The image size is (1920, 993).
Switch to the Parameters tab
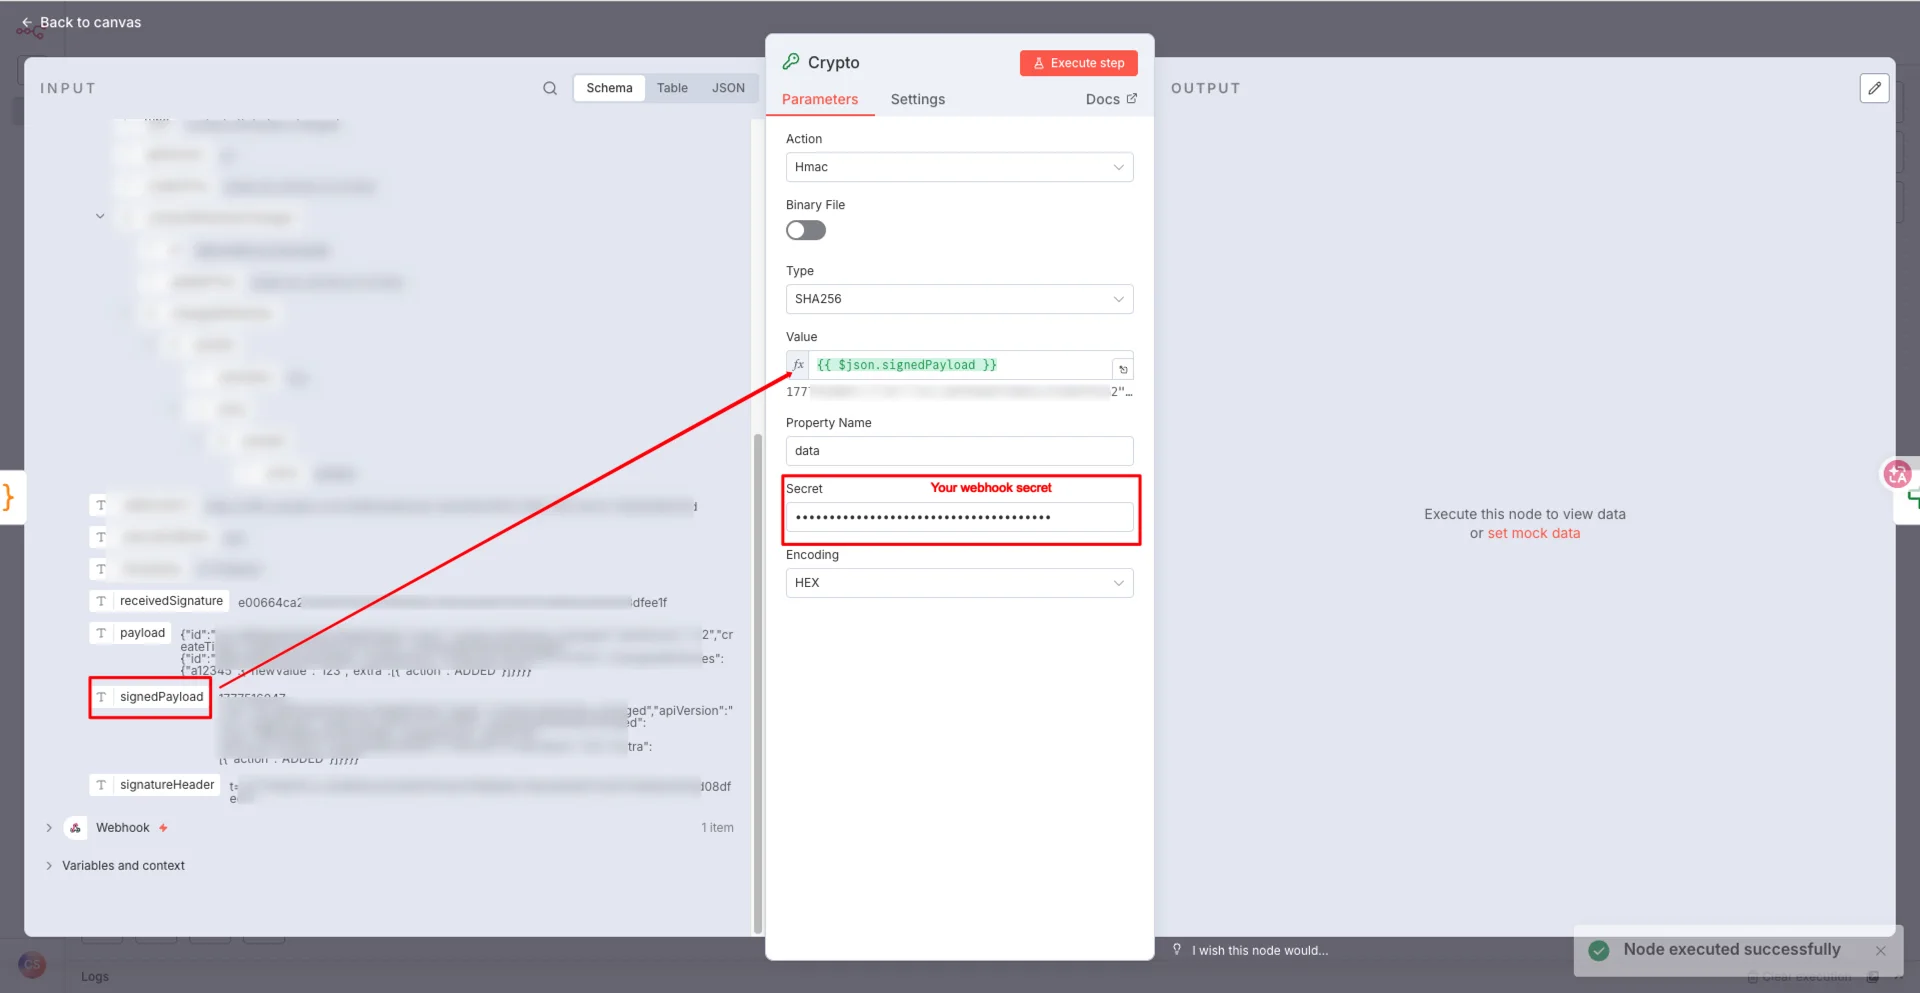820,99
